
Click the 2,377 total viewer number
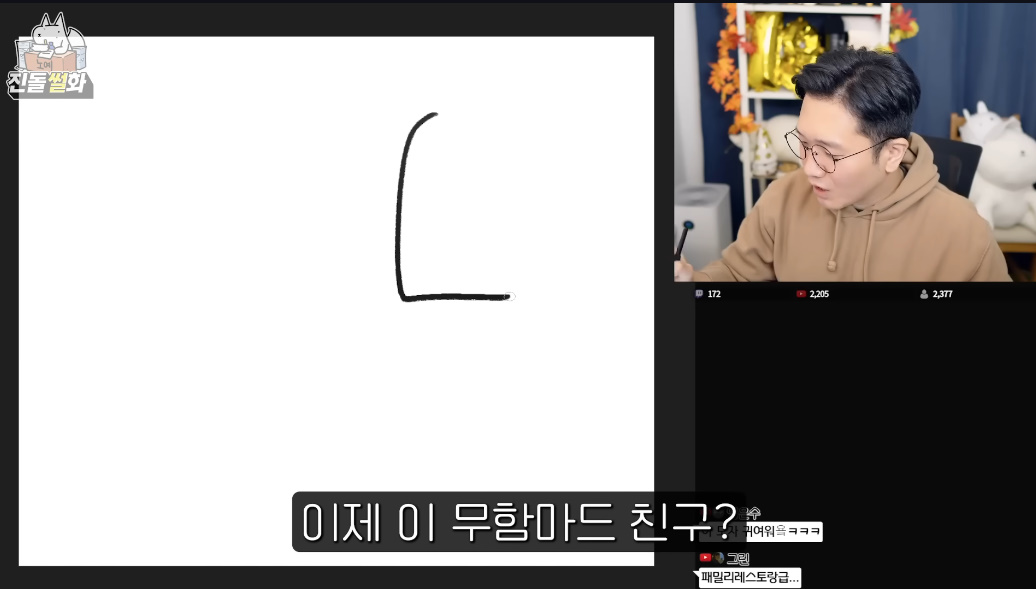coord(944,294)
